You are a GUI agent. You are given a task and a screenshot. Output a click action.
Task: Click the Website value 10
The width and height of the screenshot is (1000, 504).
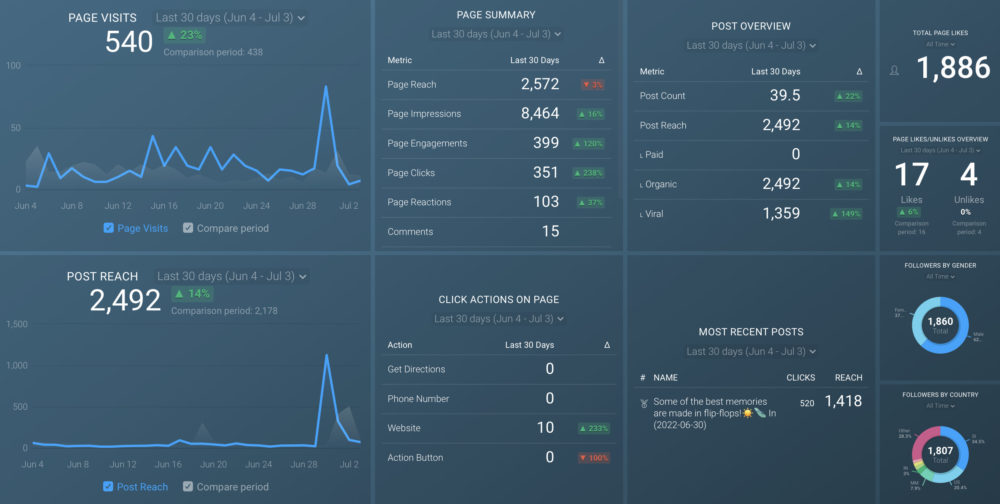click(545, 427)
